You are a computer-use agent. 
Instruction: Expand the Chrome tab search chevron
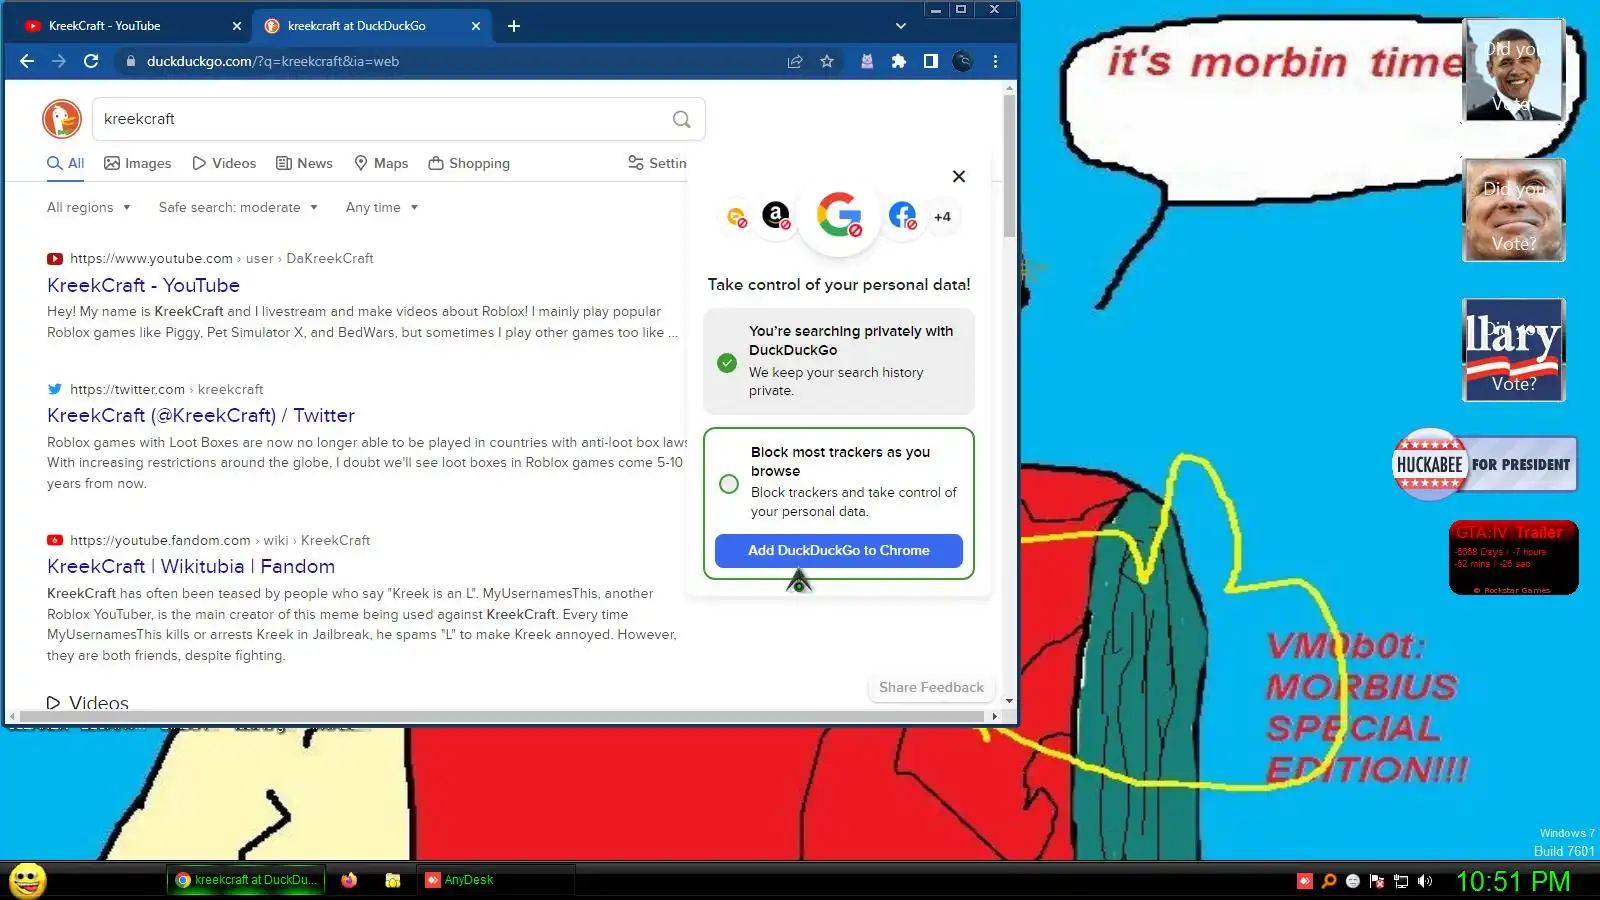click(901, 26)
